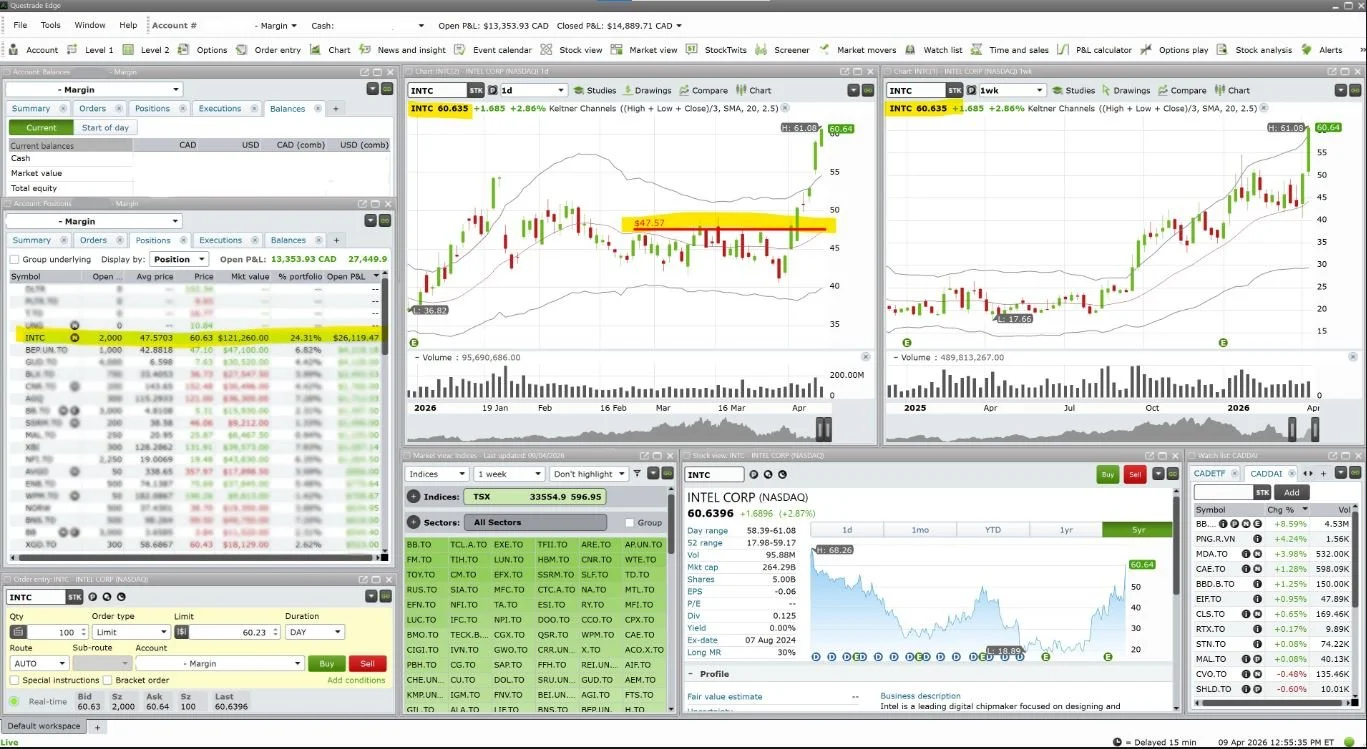The width and height of the screenshot is (1367, 749).
Task: Launch the Screener tool
Action: (x=782, y=50)
